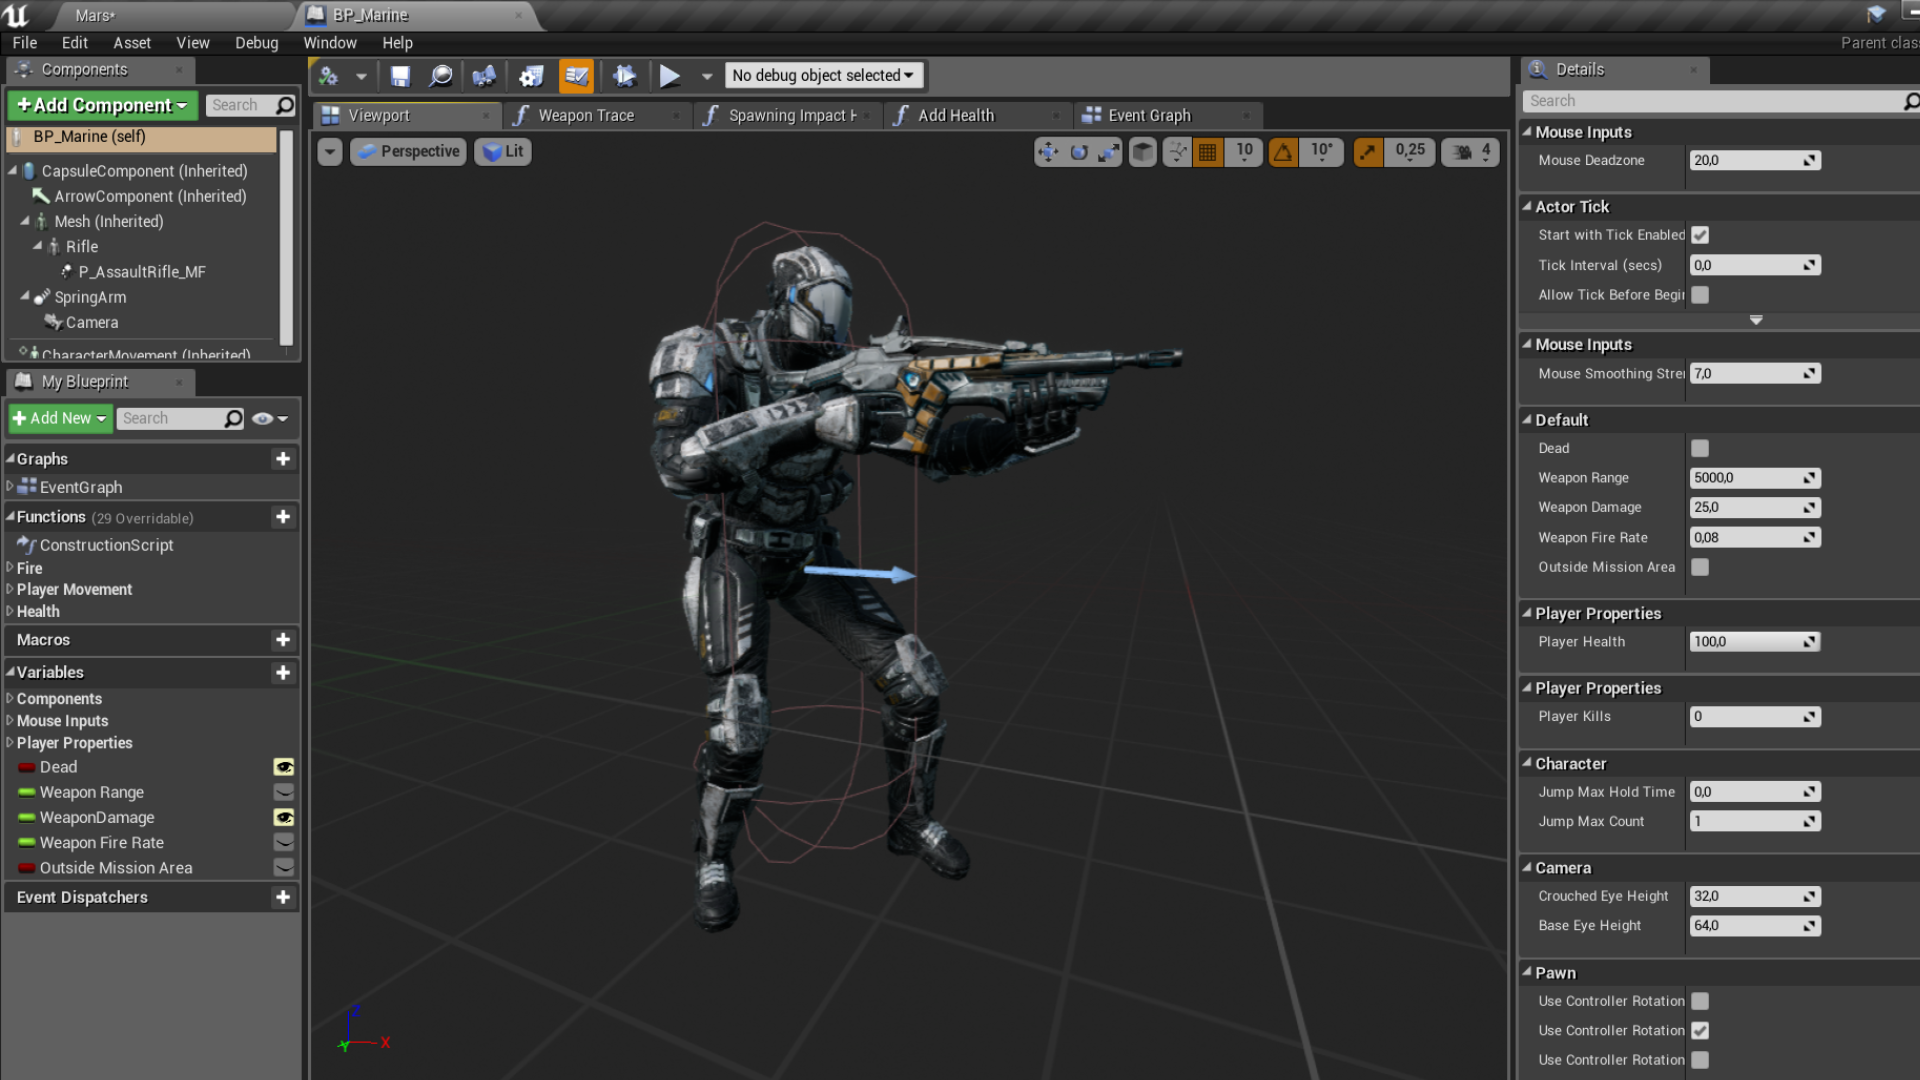Click the Compile blueprint toolbar icon

pos(328,76)
